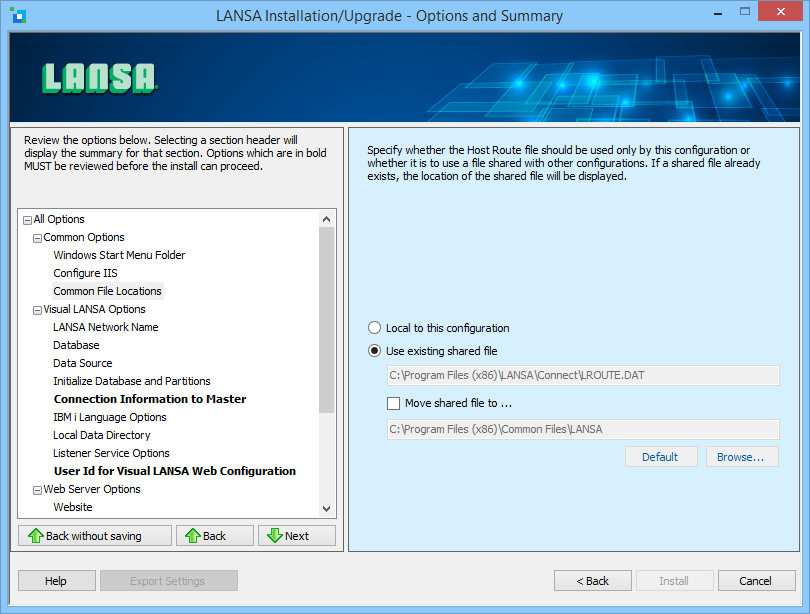This screenshot has width=810, height=614.
Task: Select Local to this configuration radio button
Action: tap(375, 328)
